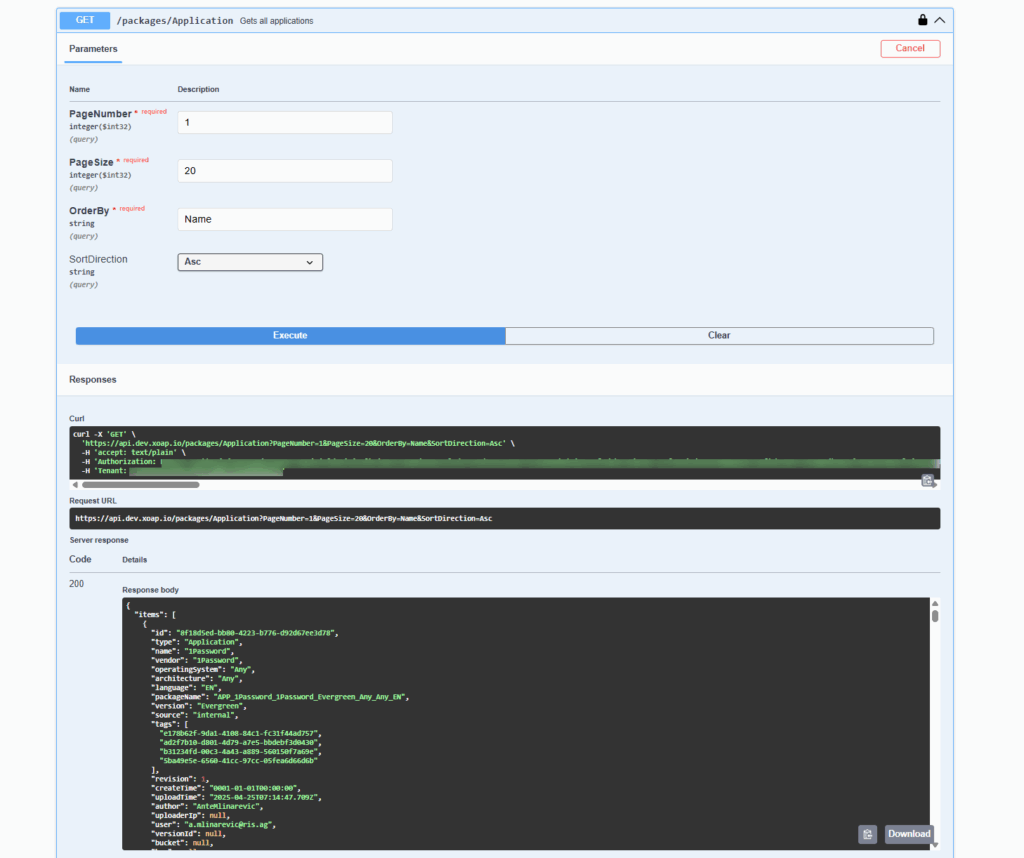Execute the API request
This screenshot has width=1024, height=858.
click(290, 336)
